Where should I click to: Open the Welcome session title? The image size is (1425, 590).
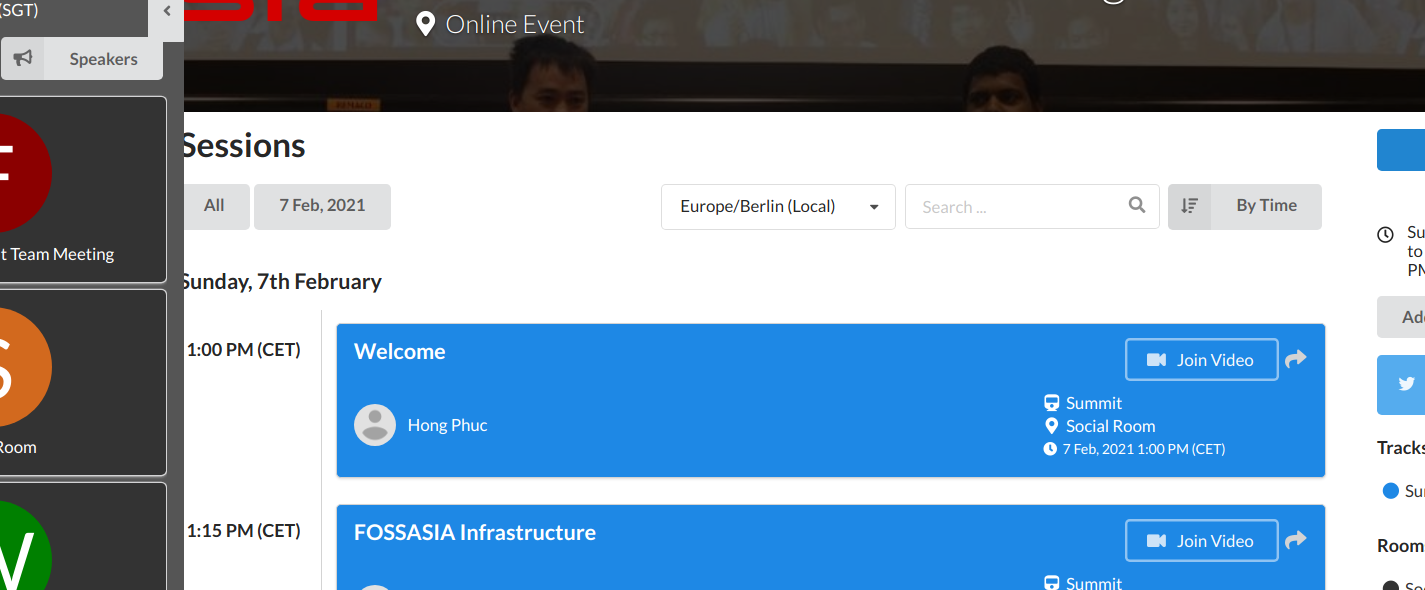point(400,351)
